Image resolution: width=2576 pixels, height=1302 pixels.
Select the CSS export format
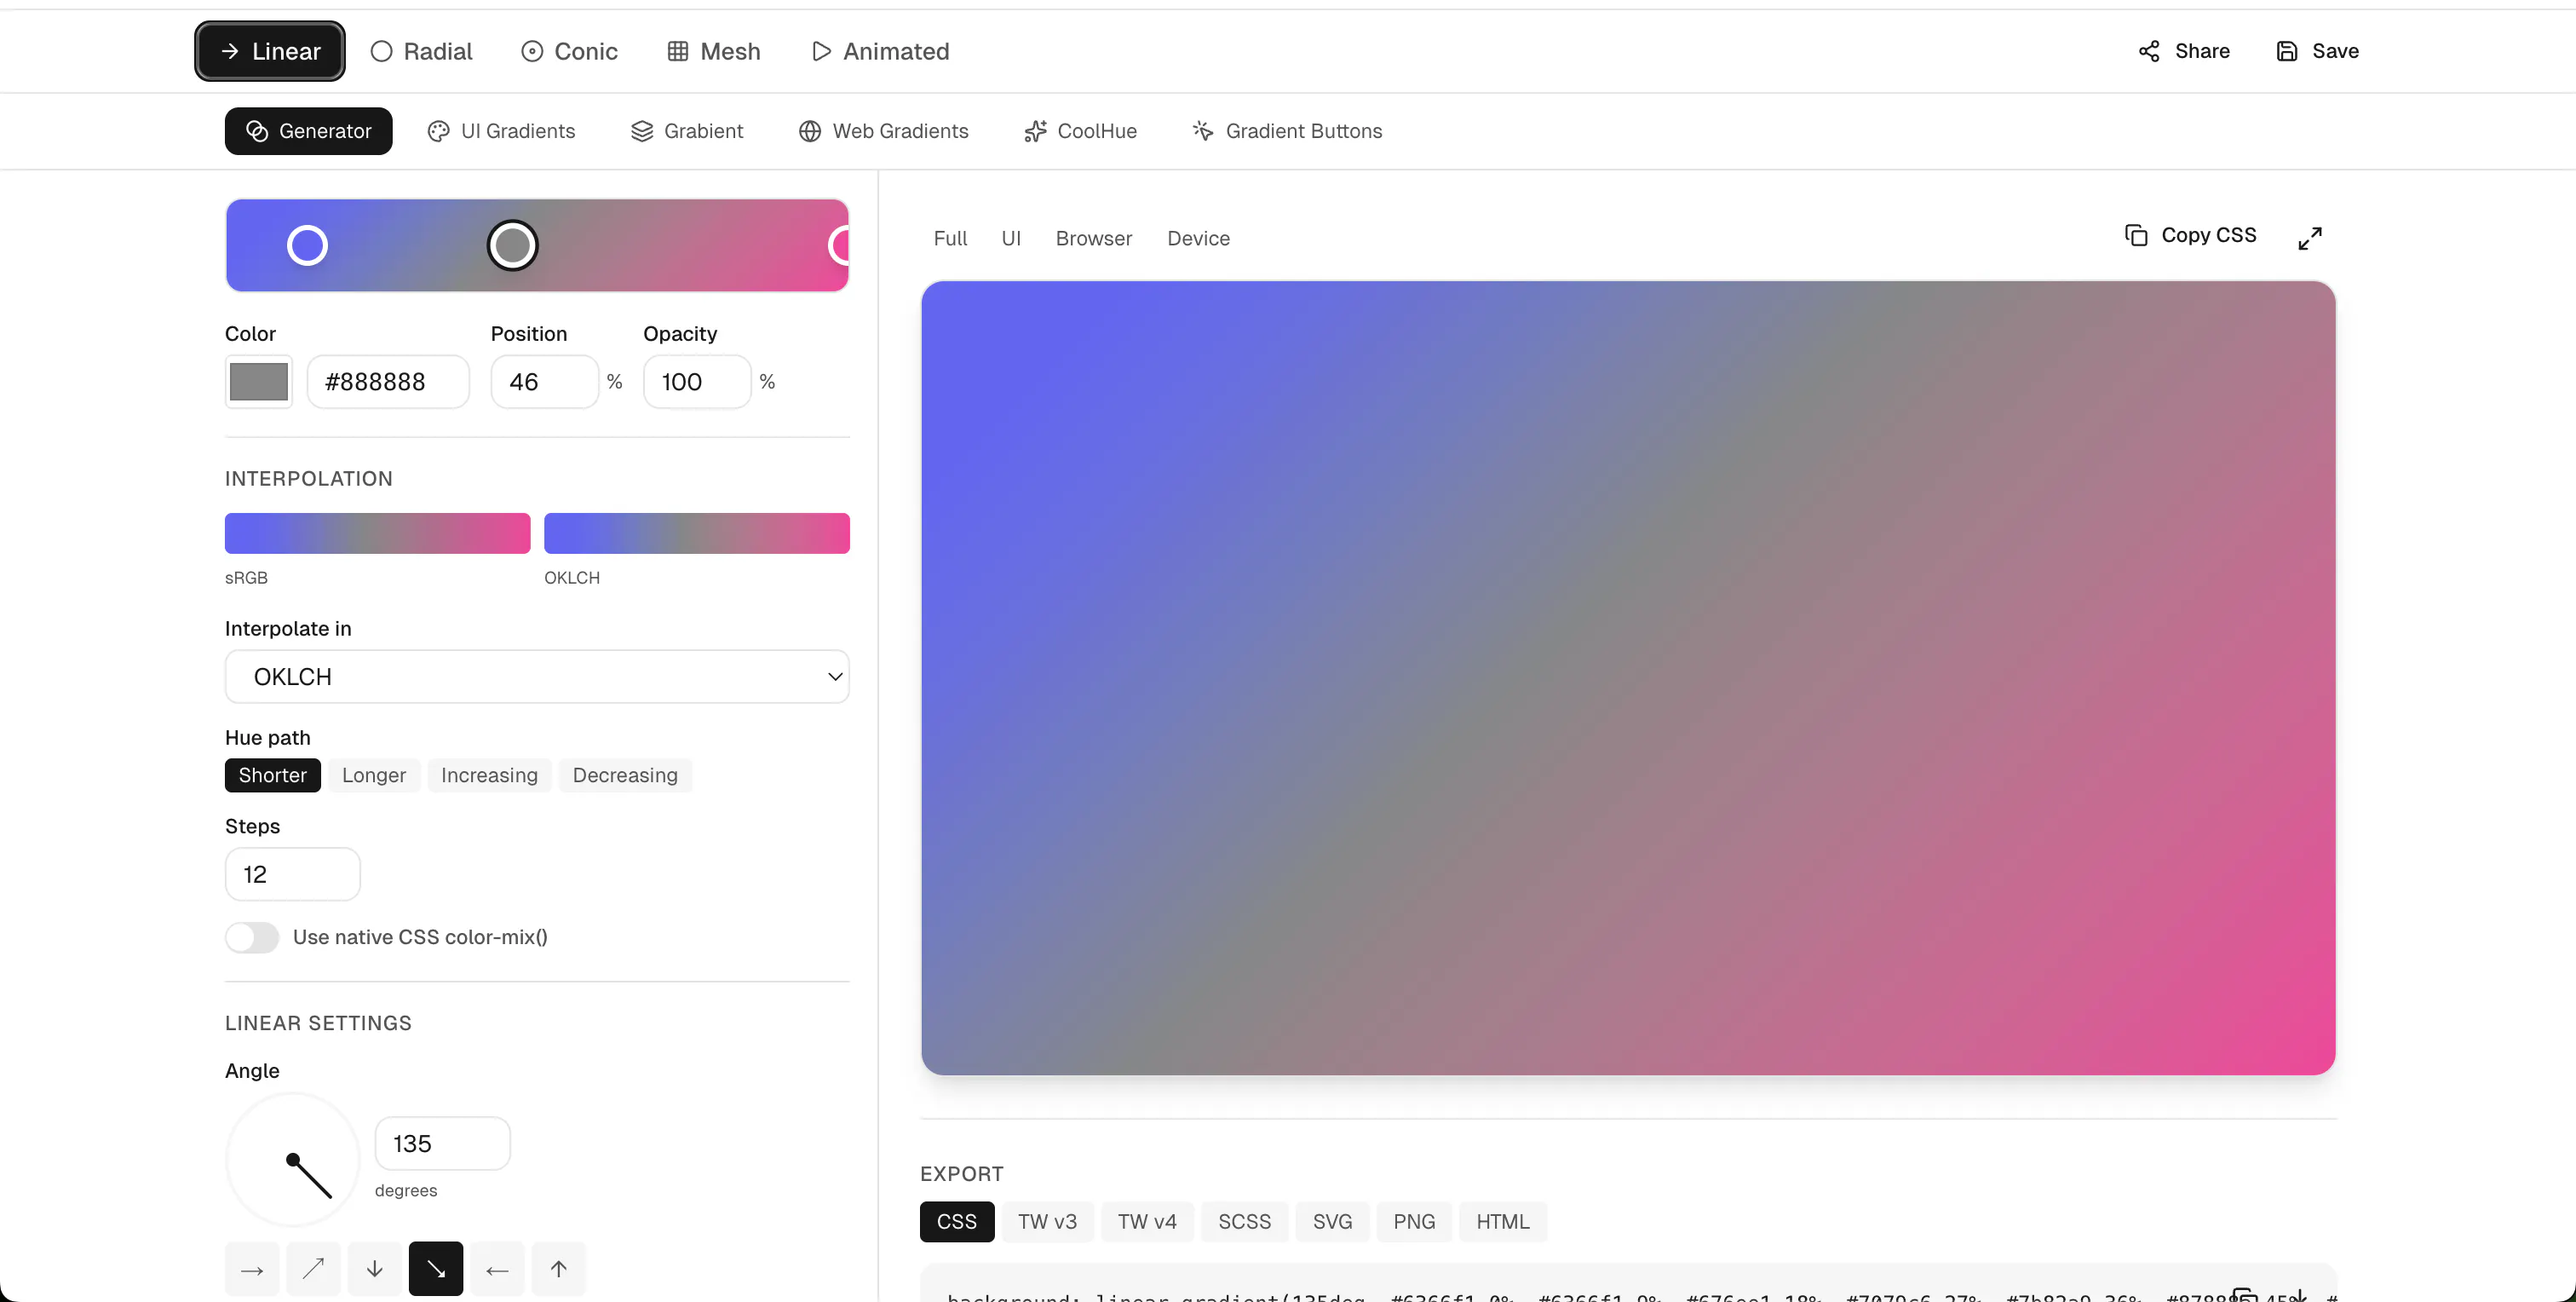[956, 1222]
